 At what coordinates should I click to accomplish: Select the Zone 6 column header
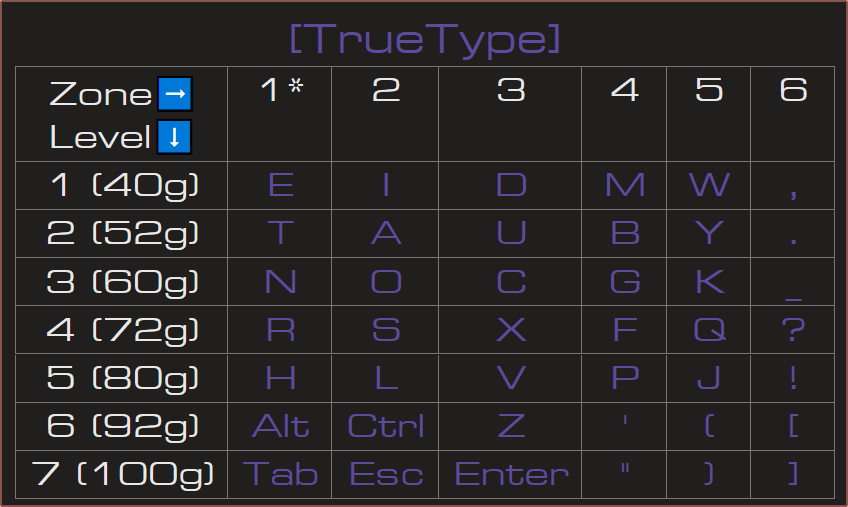792,114
